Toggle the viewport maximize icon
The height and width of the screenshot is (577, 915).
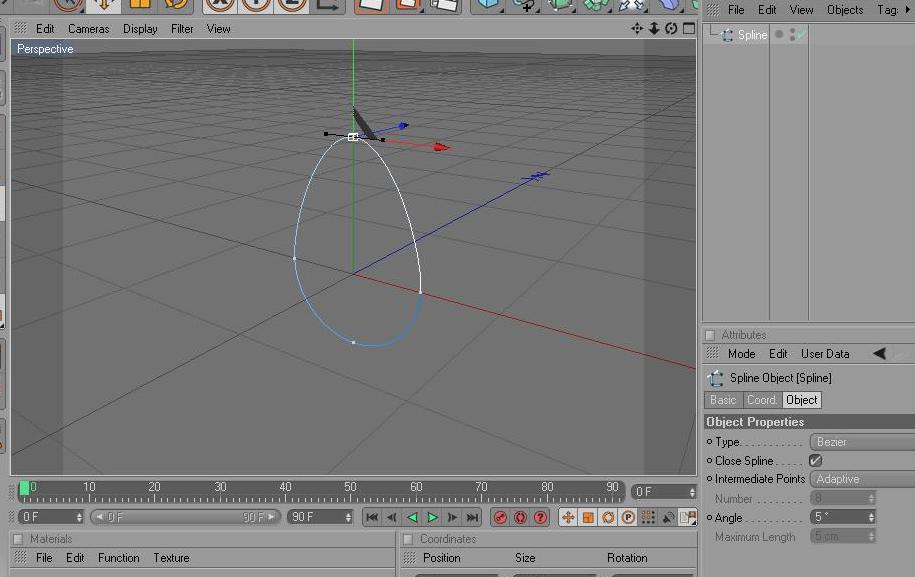click(x=689, y=29)
